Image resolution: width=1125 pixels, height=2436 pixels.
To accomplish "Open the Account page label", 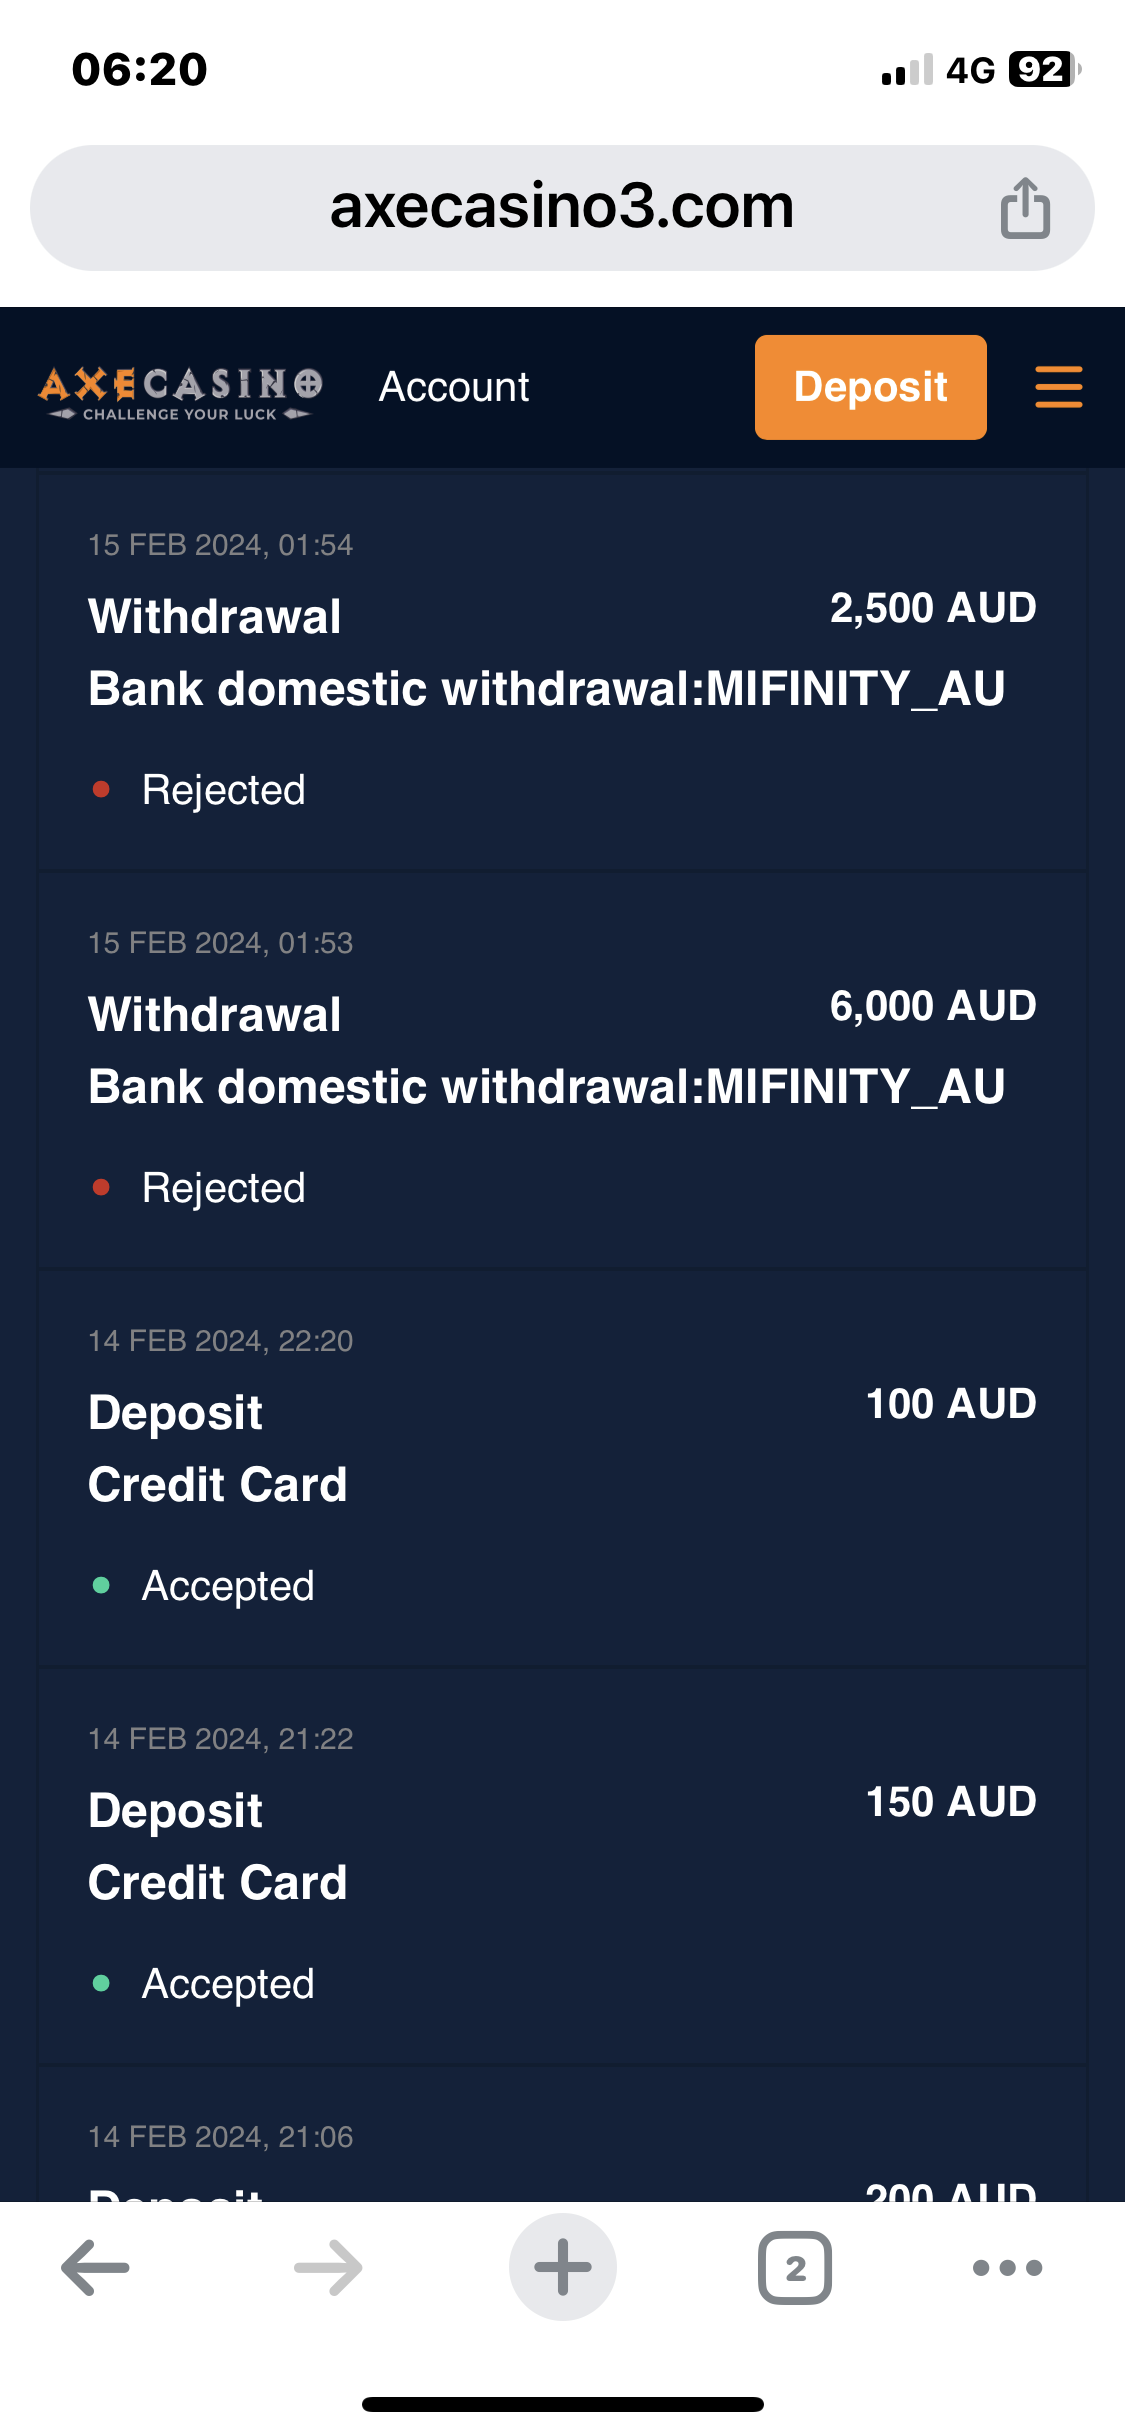I will coord(454,387).
